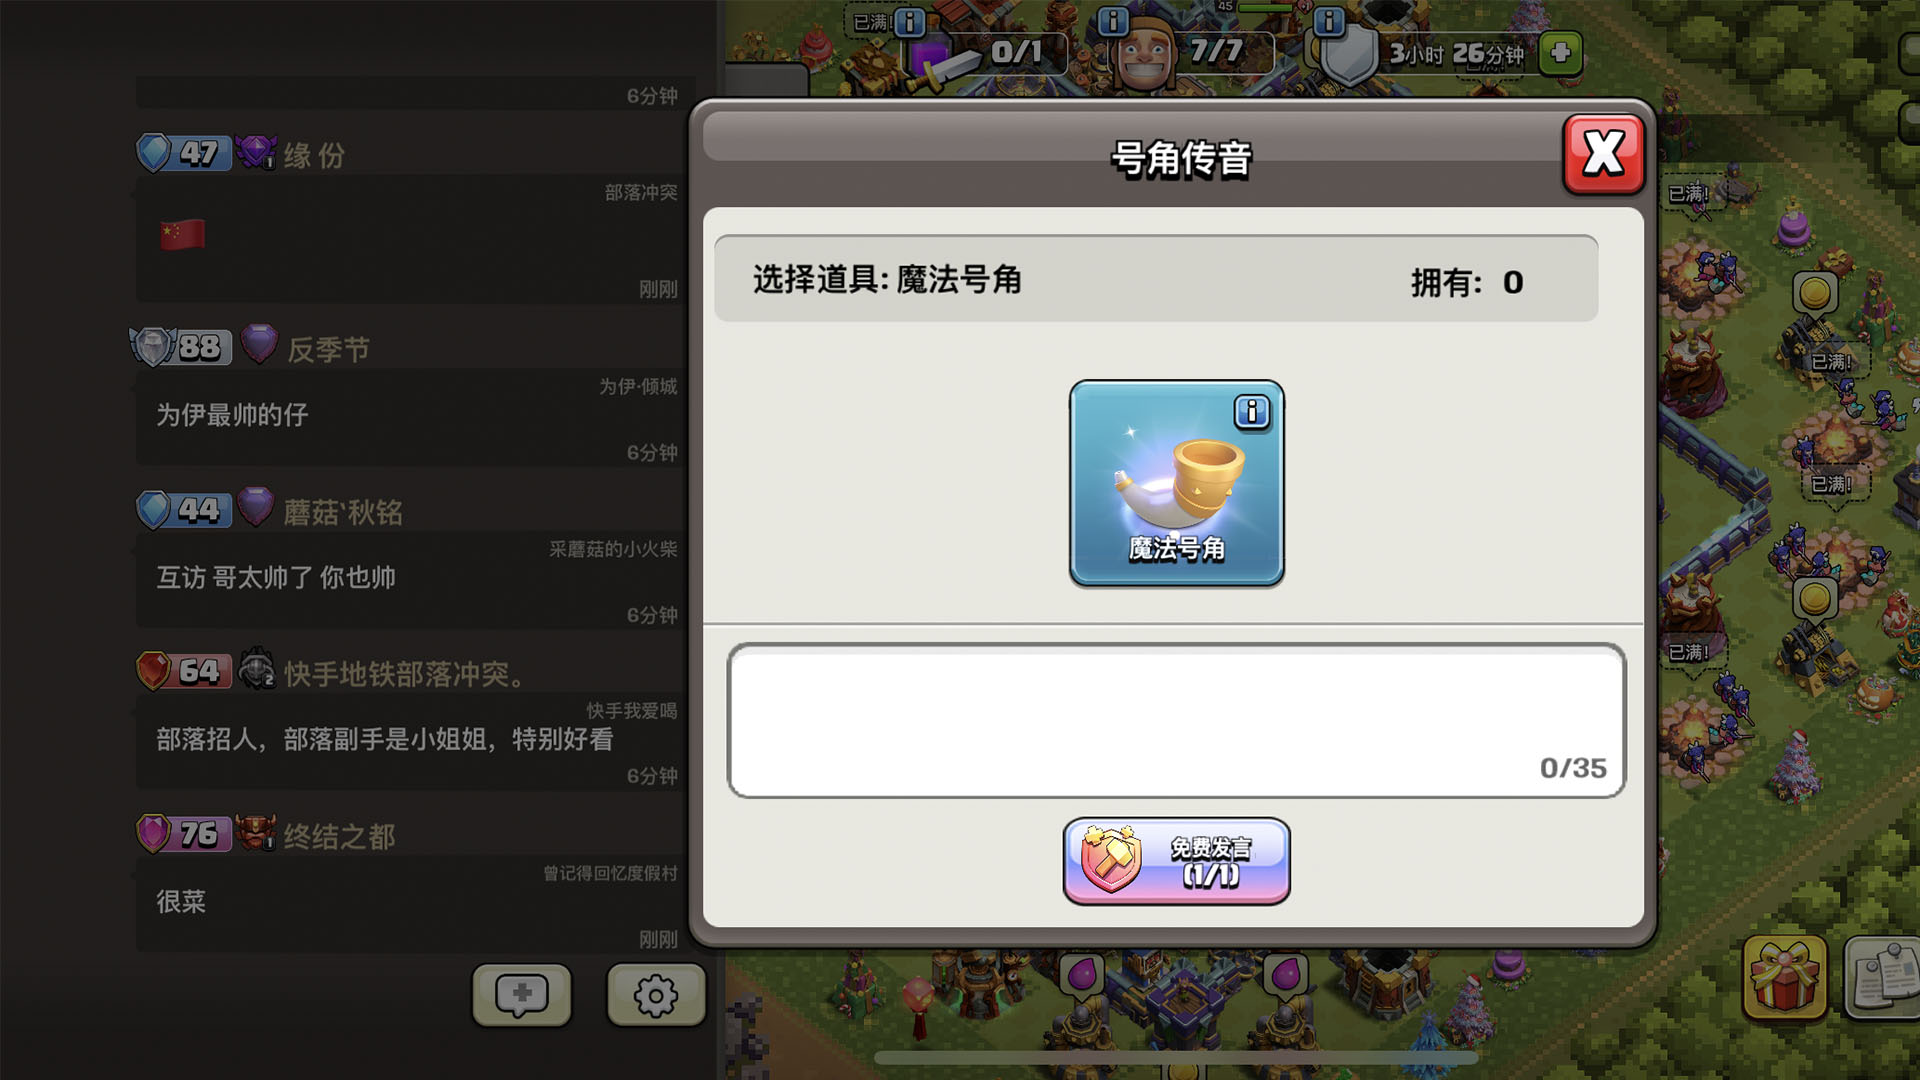
Task: Click the 3小时26分钟 shield timer
Action: (x=1456, y=53)
